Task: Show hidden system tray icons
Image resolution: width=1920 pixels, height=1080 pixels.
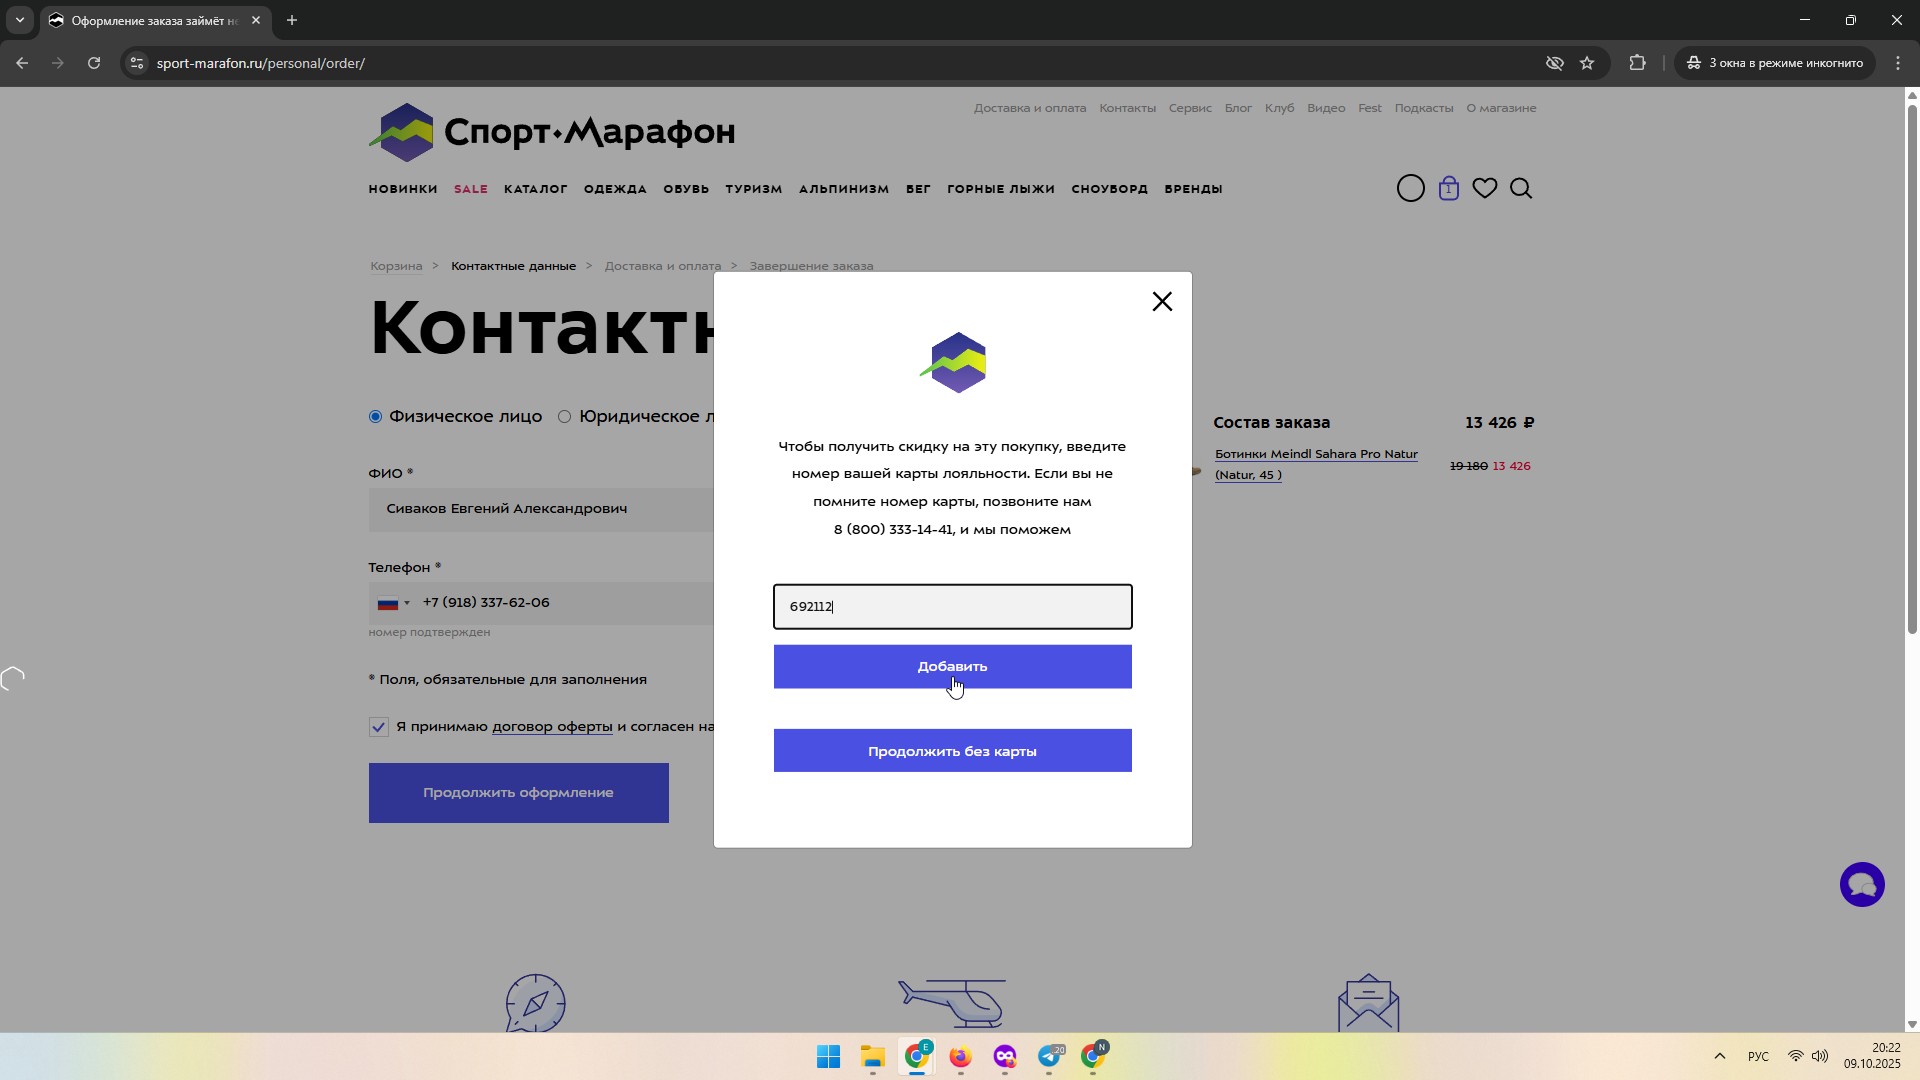Action: click(1720, 1056)
